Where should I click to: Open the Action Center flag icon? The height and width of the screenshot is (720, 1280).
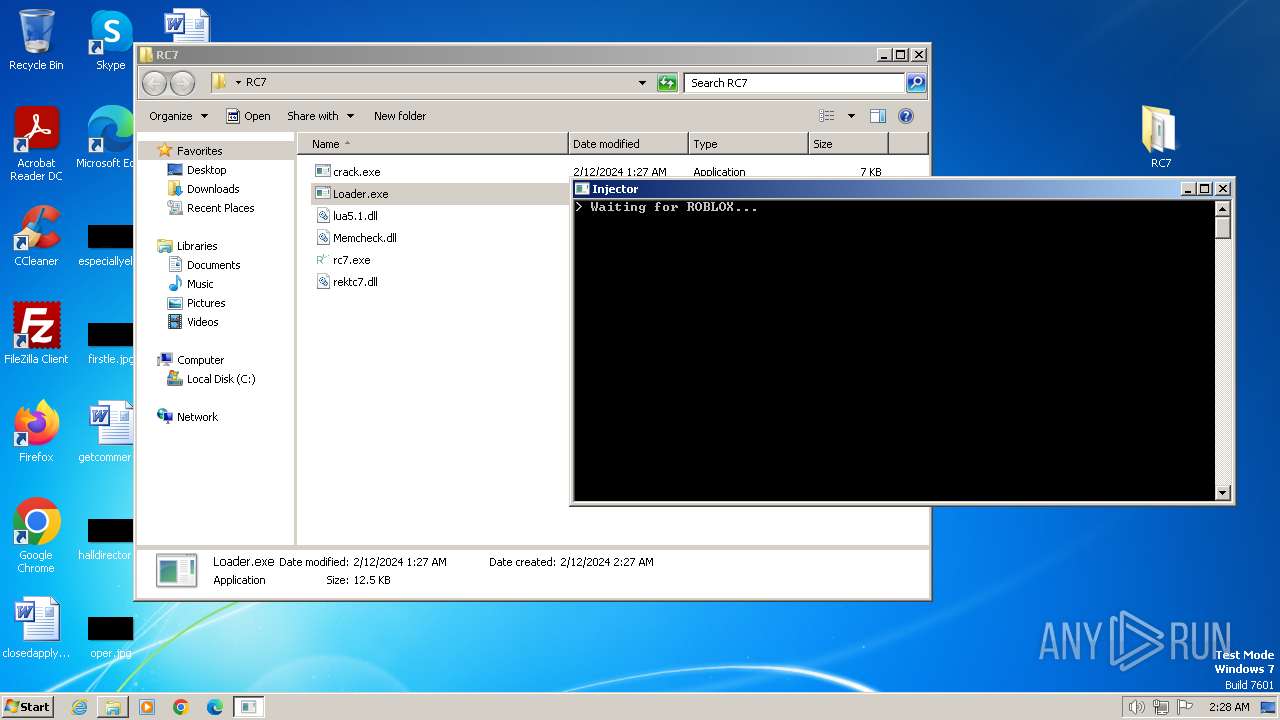1185,707
